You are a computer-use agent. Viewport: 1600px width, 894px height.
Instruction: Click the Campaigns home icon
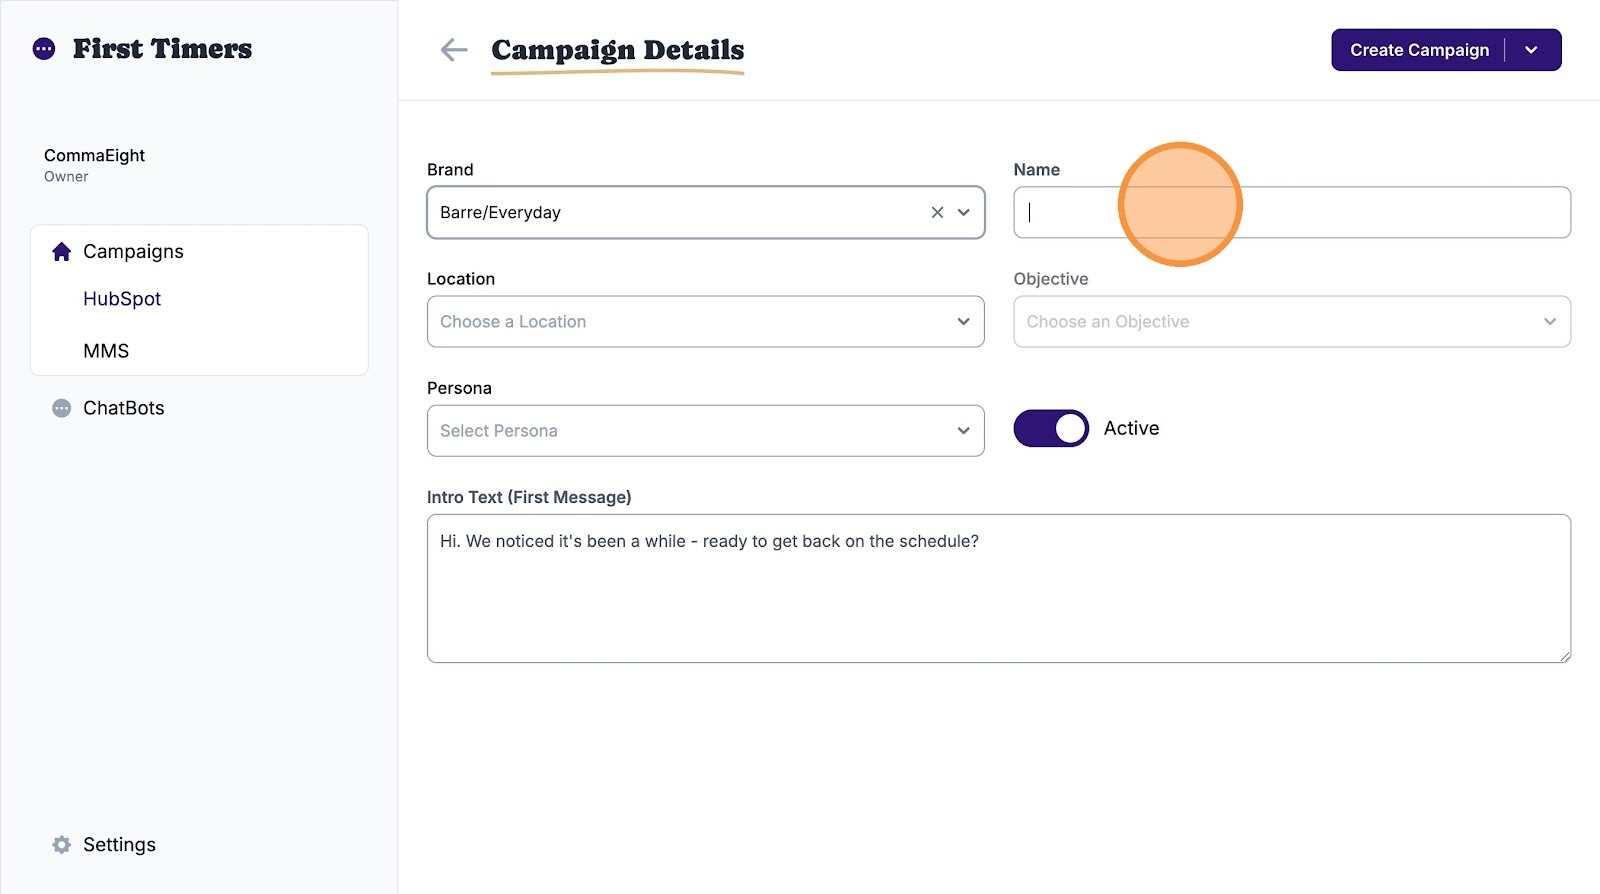[62, 252]
